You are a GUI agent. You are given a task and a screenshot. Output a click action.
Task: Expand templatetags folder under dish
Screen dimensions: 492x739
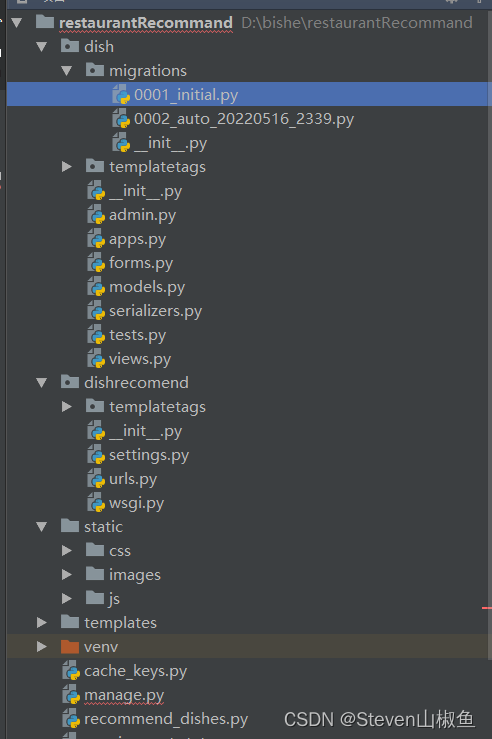pos(67,166)
